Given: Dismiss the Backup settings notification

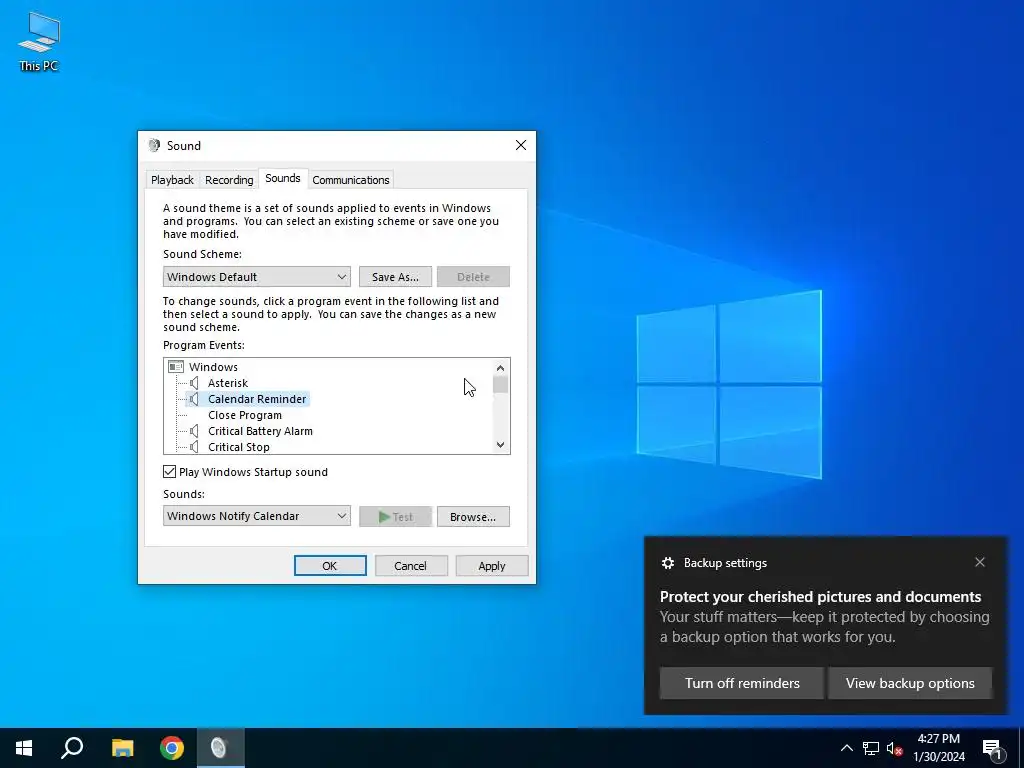Looking at the screenshot, I should pyautogui.click(x=980, y=562).
